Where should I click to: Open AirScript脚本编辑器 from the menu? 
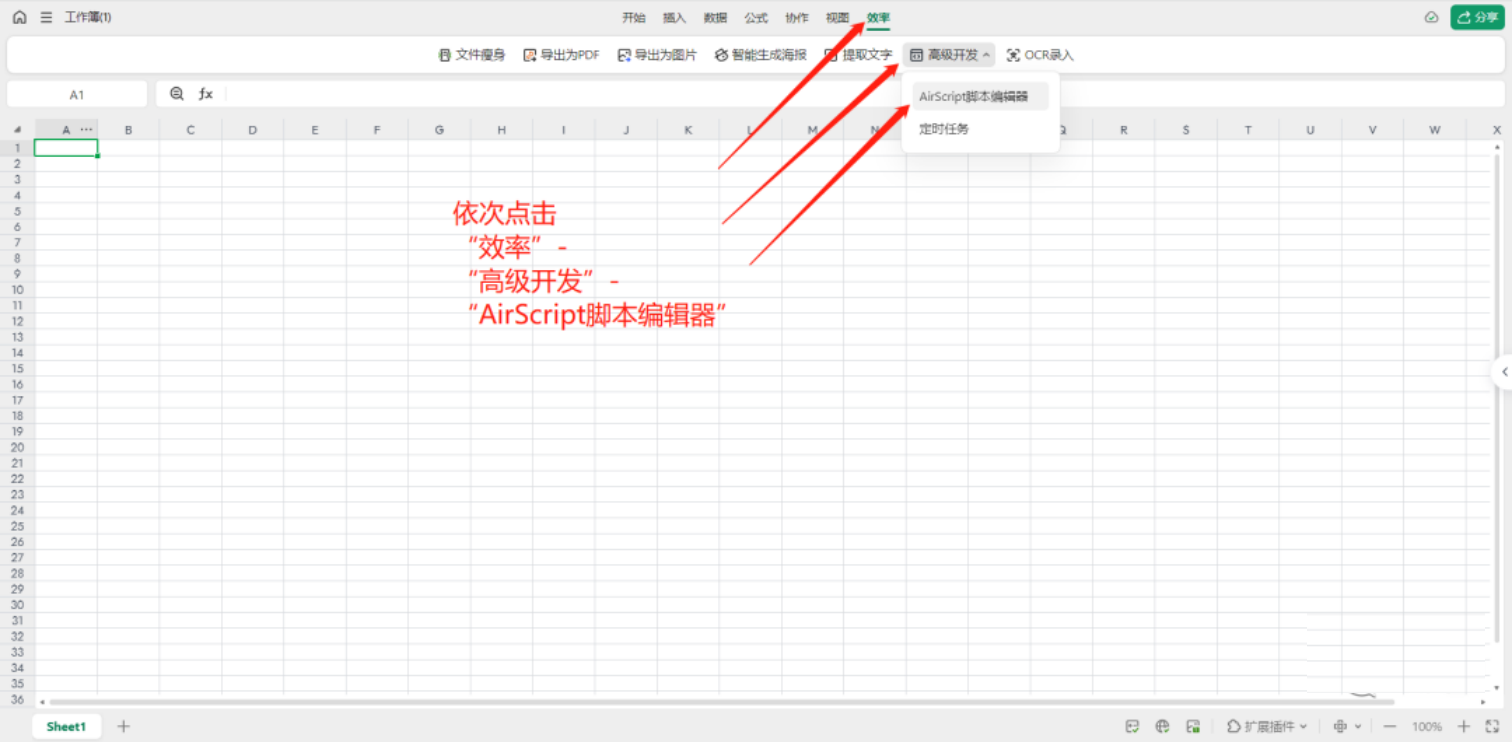pyautogui.click(x=980, y=97)
